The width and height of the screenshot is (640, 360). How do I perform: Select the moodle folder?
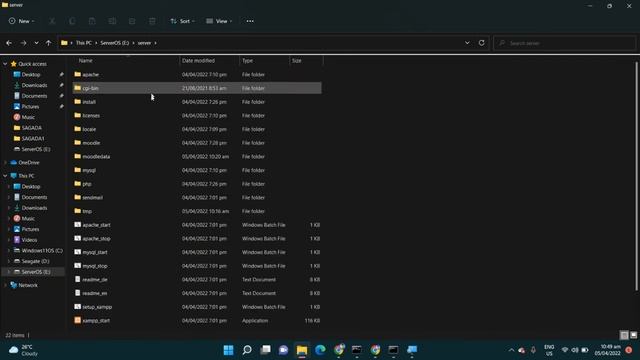pyautogui.click(x=197, y=143)
